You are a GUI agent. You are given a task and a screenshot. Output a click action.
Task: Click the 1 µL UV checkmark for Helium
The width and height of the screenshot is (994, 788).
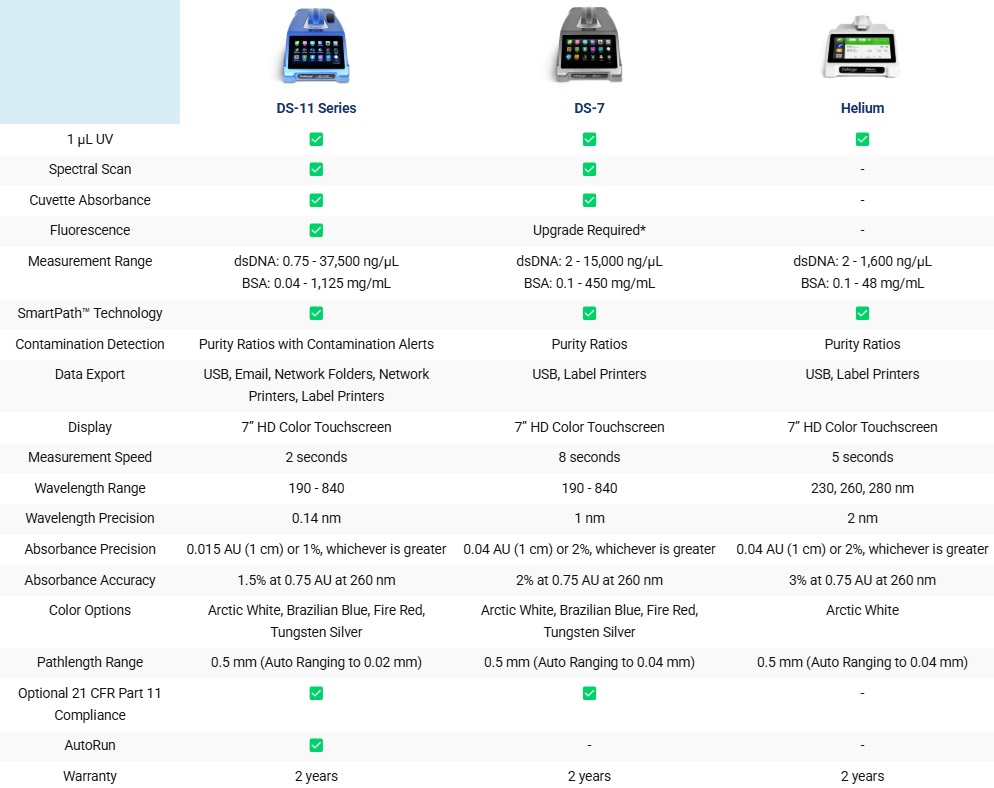(862, 139)
